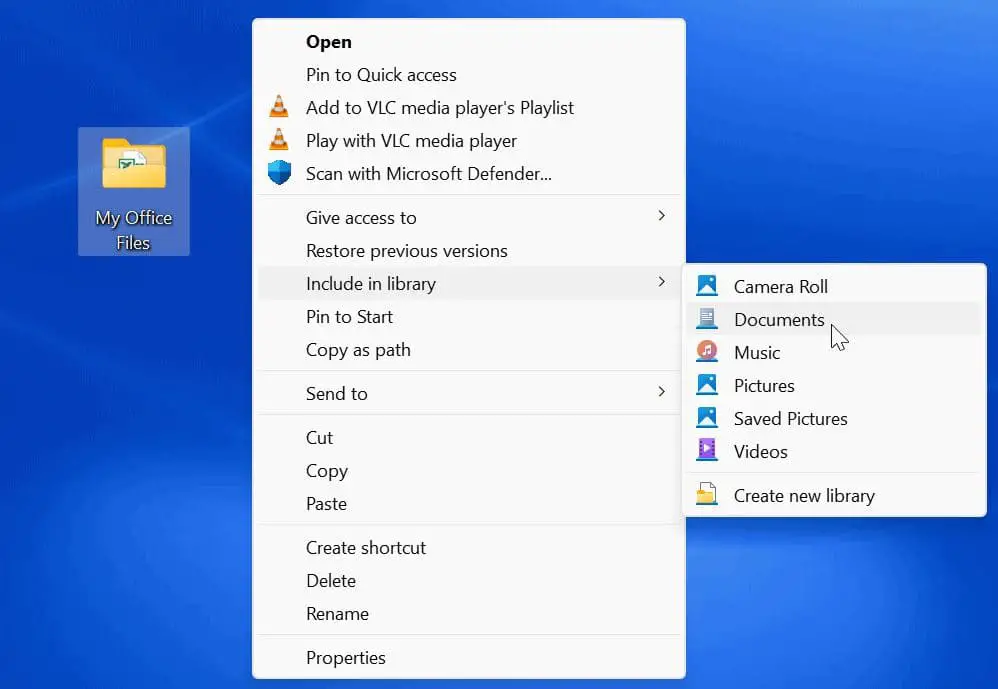Image resolution: width=998 pixels, height=689 pixels.
Task: Choose Add to VLC media player's Playlist
Action: (469, 108)
